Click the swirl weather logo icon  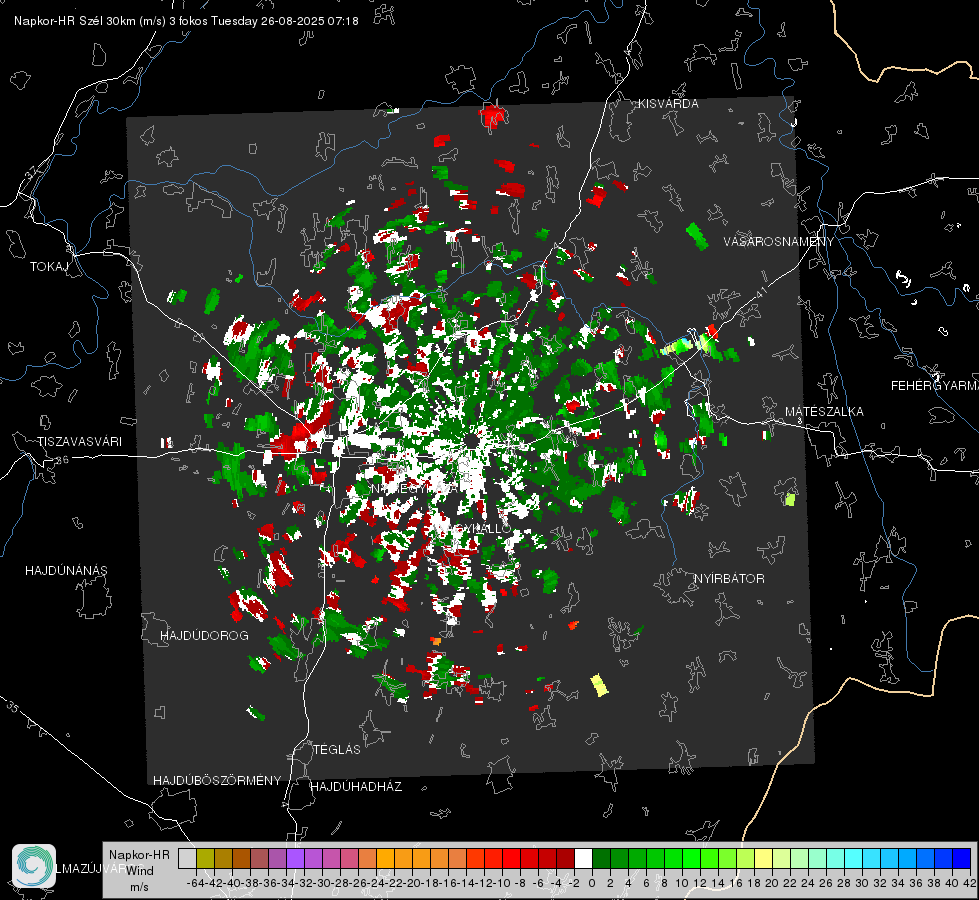pos(34,866)
